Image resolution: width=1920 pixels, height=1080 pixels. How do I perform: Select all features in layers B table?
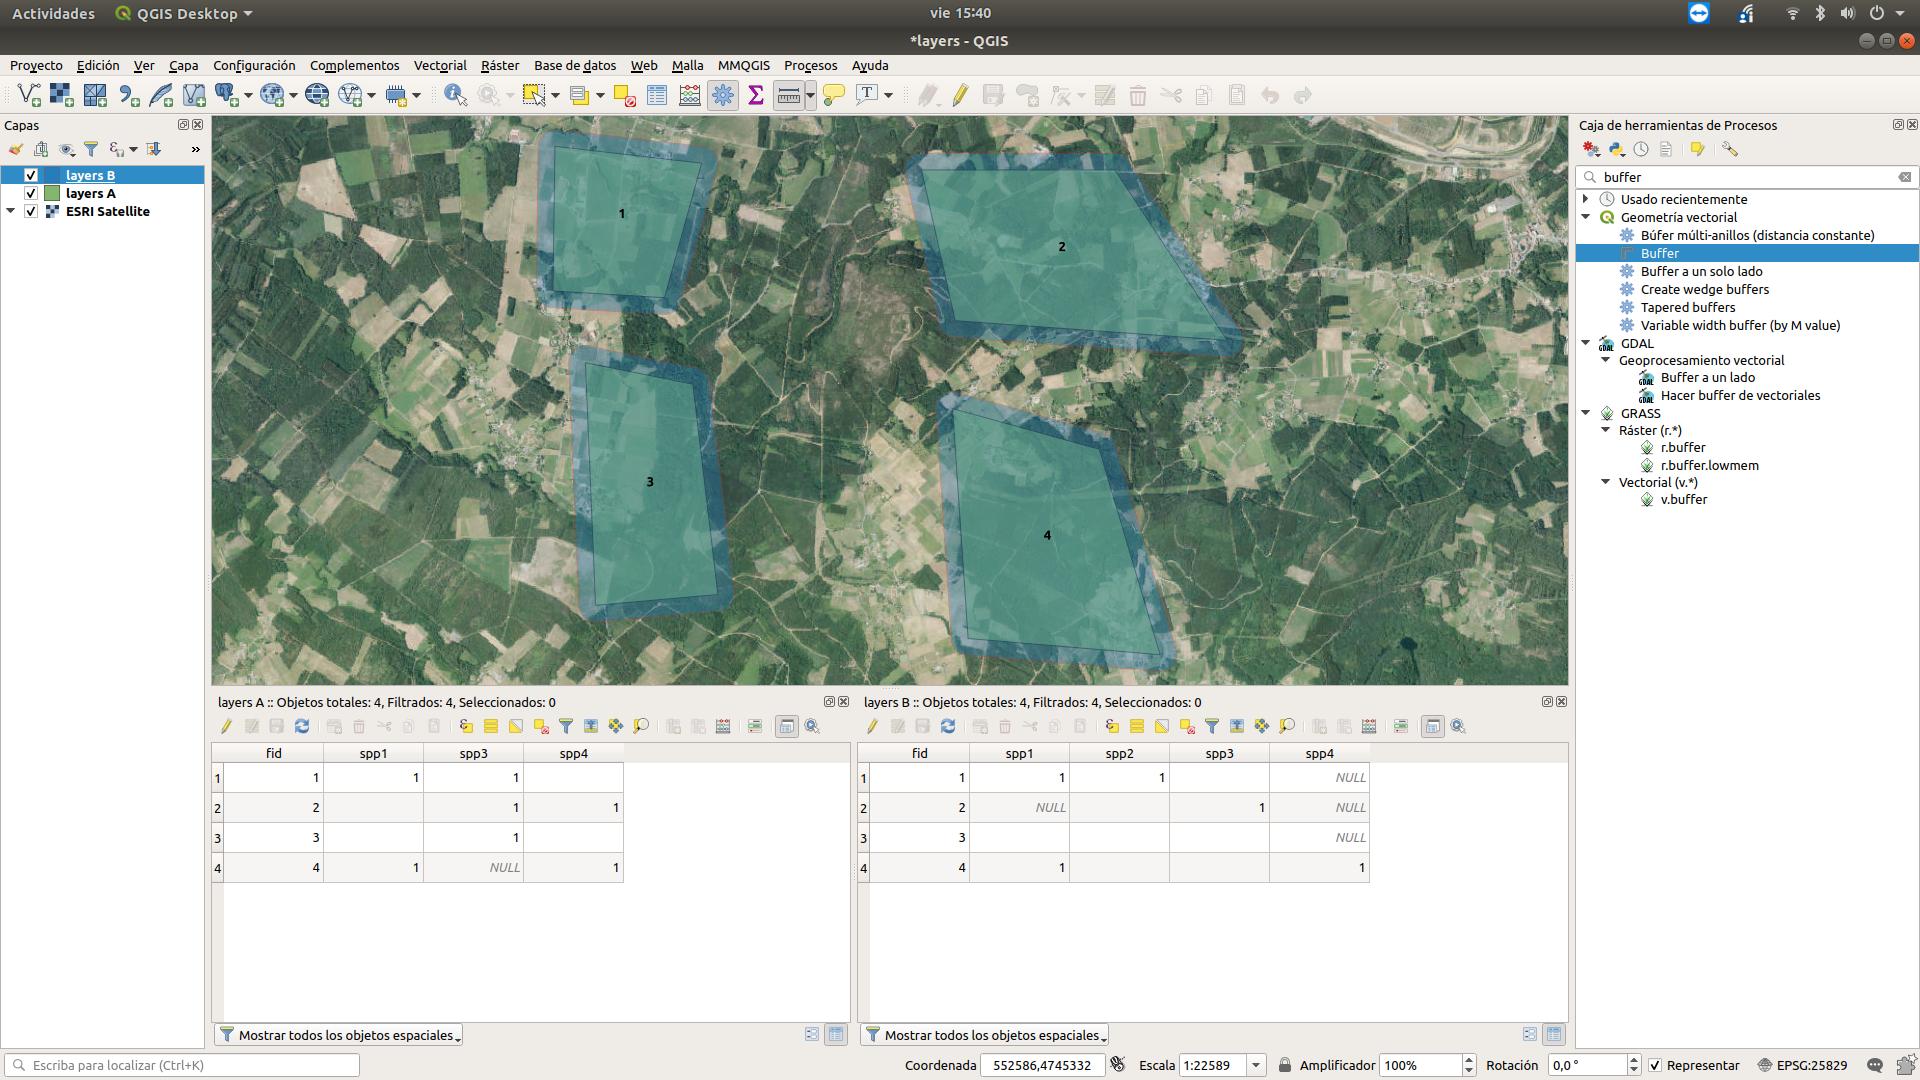pos(1137,726)
